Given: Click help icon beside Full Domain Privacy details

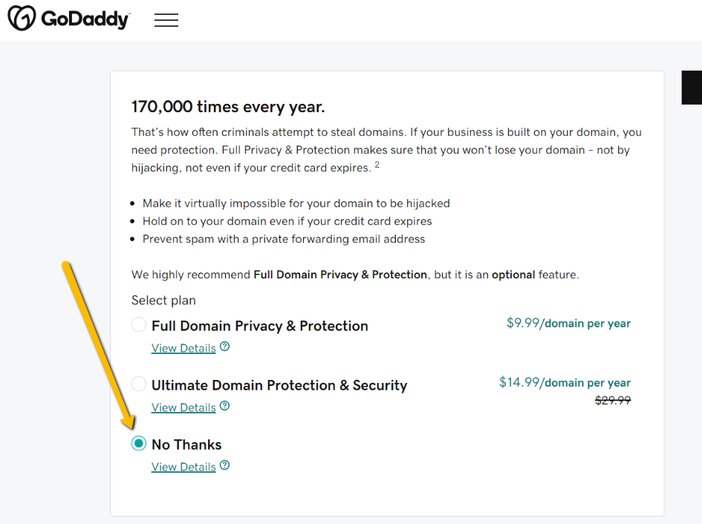Looking at the screenshot, I should [225, 346].
